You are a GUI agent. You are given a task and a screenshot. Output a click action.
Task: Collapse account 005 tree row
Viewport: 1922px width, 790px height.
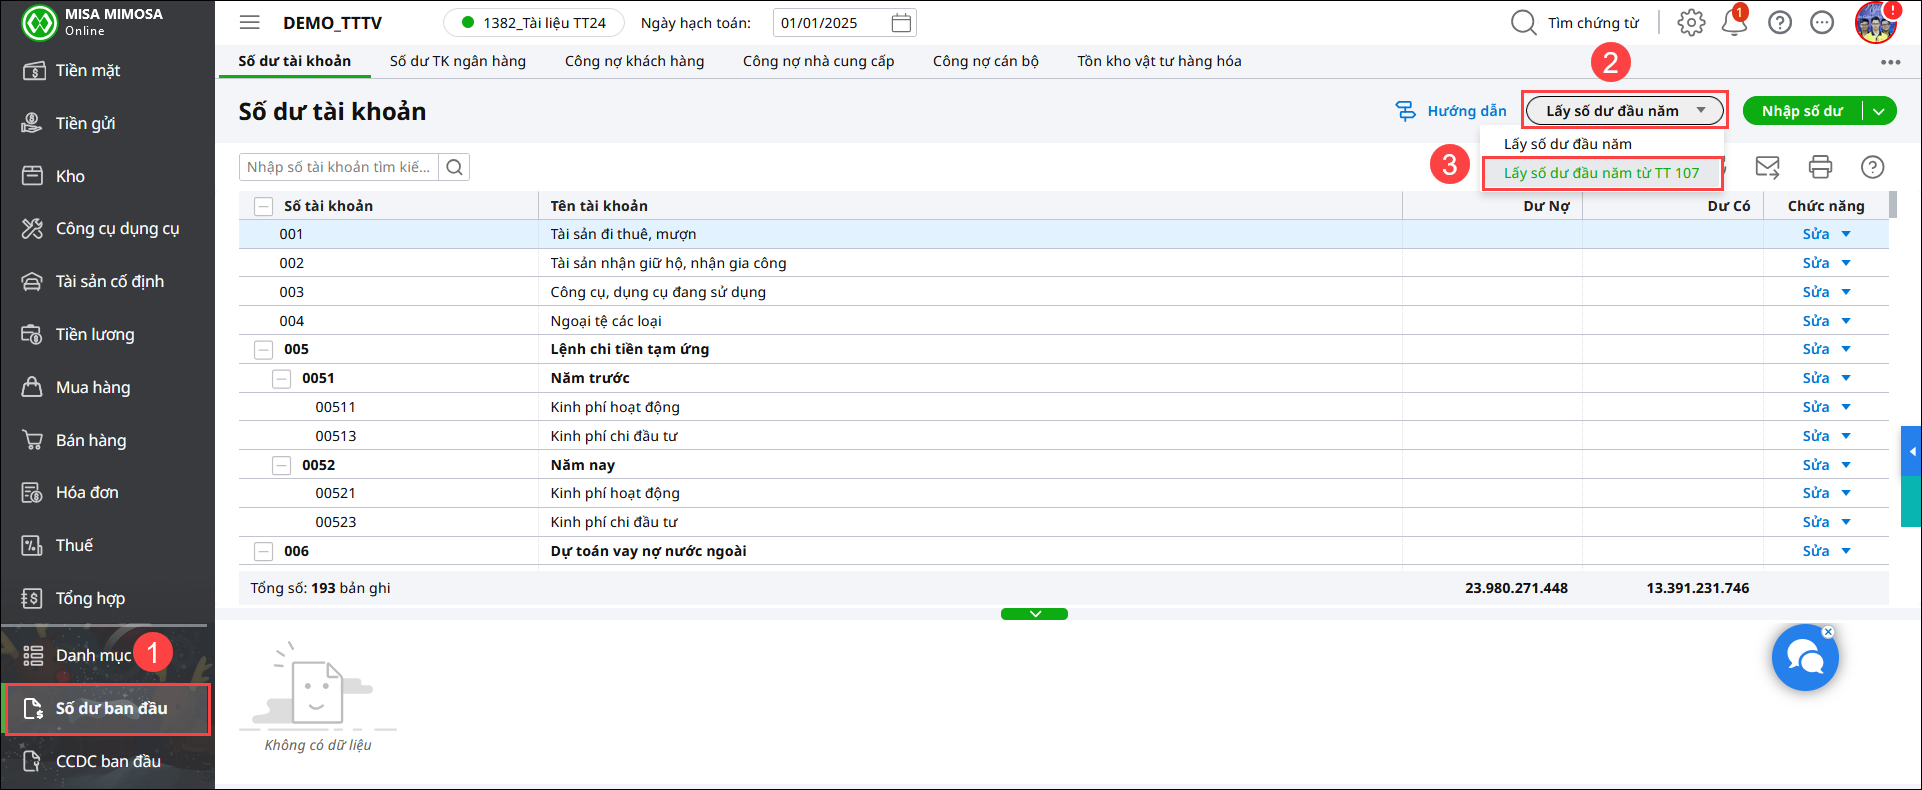[263, 350]
